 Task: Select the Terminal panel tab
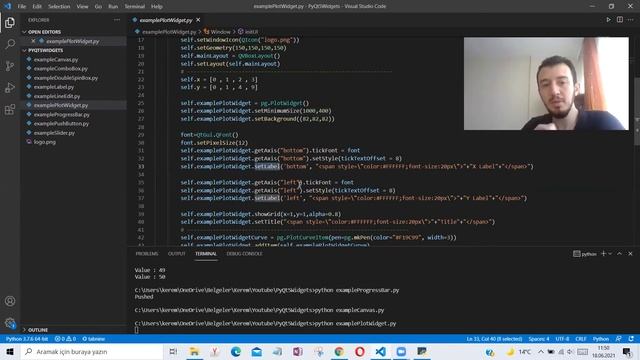point(206,253)
